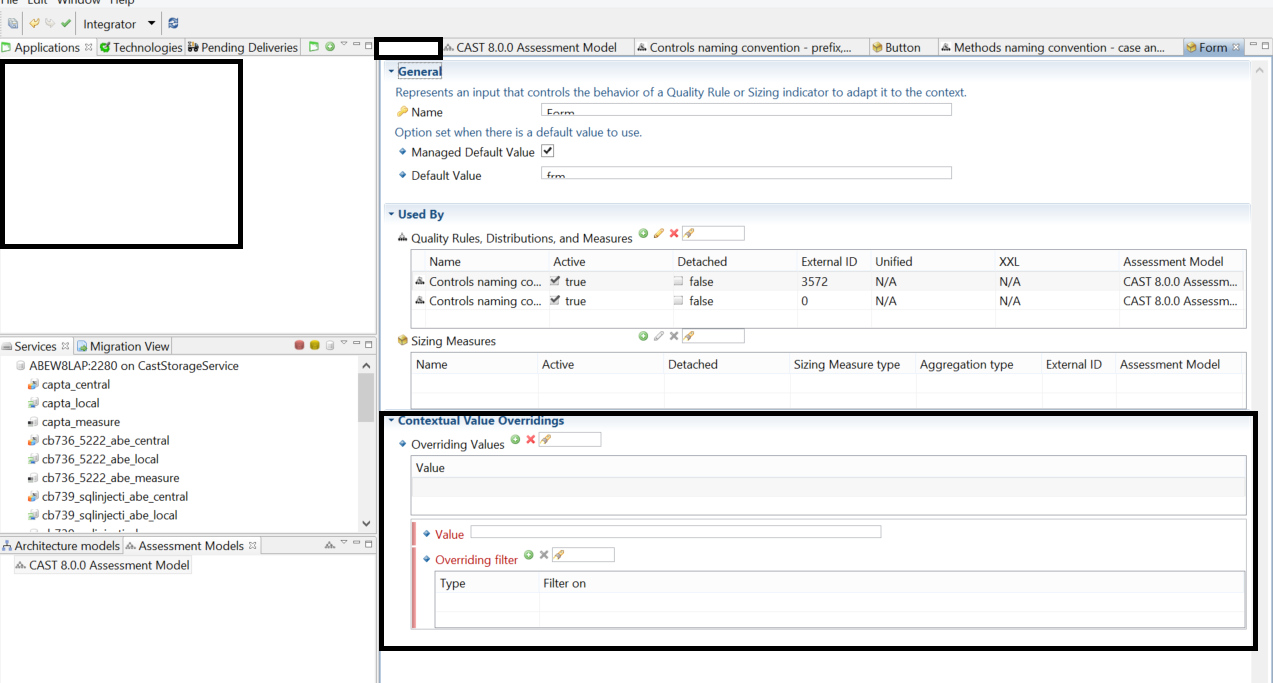Click the Sizing Measures filter field
The width and height of the screenshot is (1273, 683).
(713, 336)
